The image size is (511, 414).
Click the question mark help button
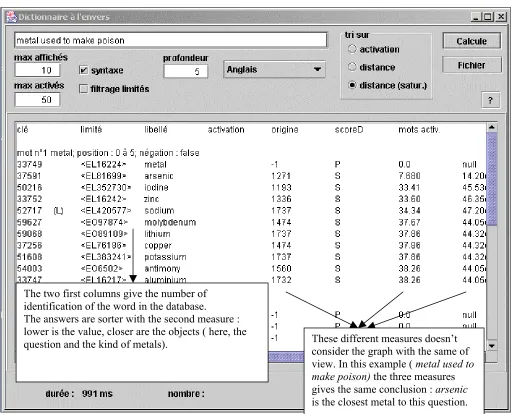click(490, 100)
